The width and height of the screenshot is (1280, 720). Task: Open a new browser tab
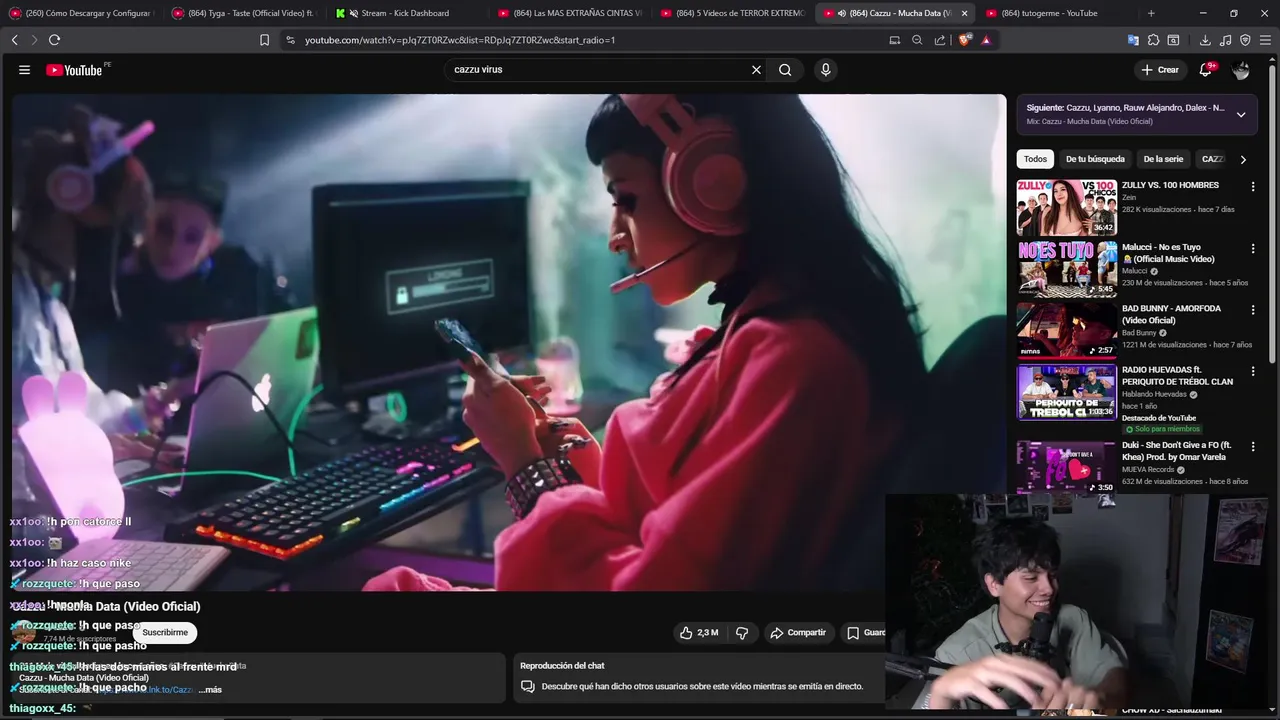pos(1151,13)
